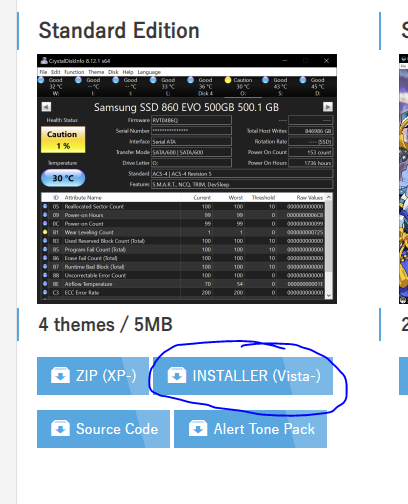Click the attribute list scroll down arrow
This screenshot has height=504, width=408.
coord(329,295)
